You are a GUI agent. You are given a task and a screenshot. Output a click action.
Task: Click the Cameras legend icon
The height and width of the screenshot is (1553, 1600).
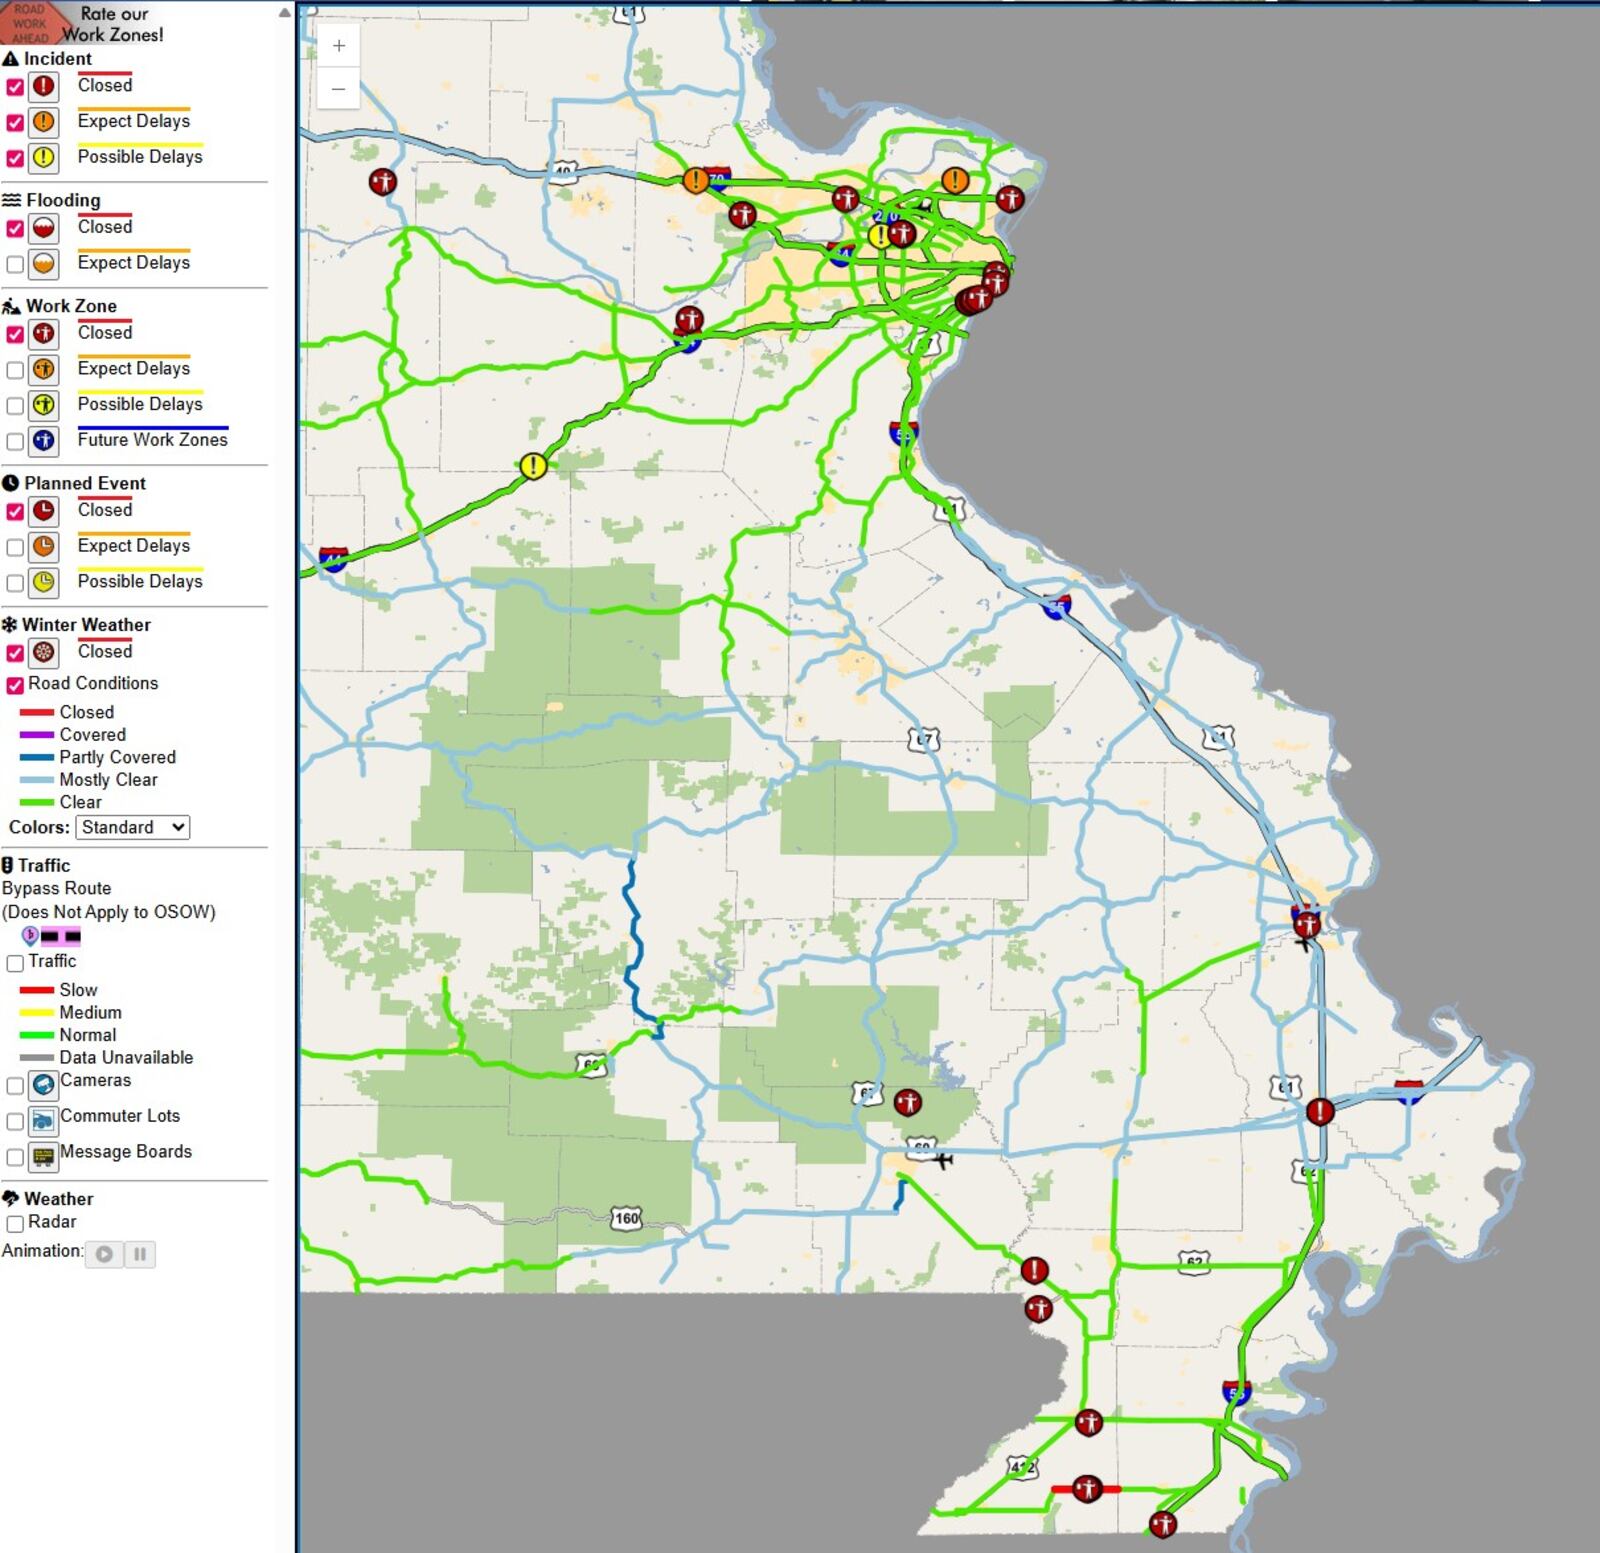[43, 1085]
